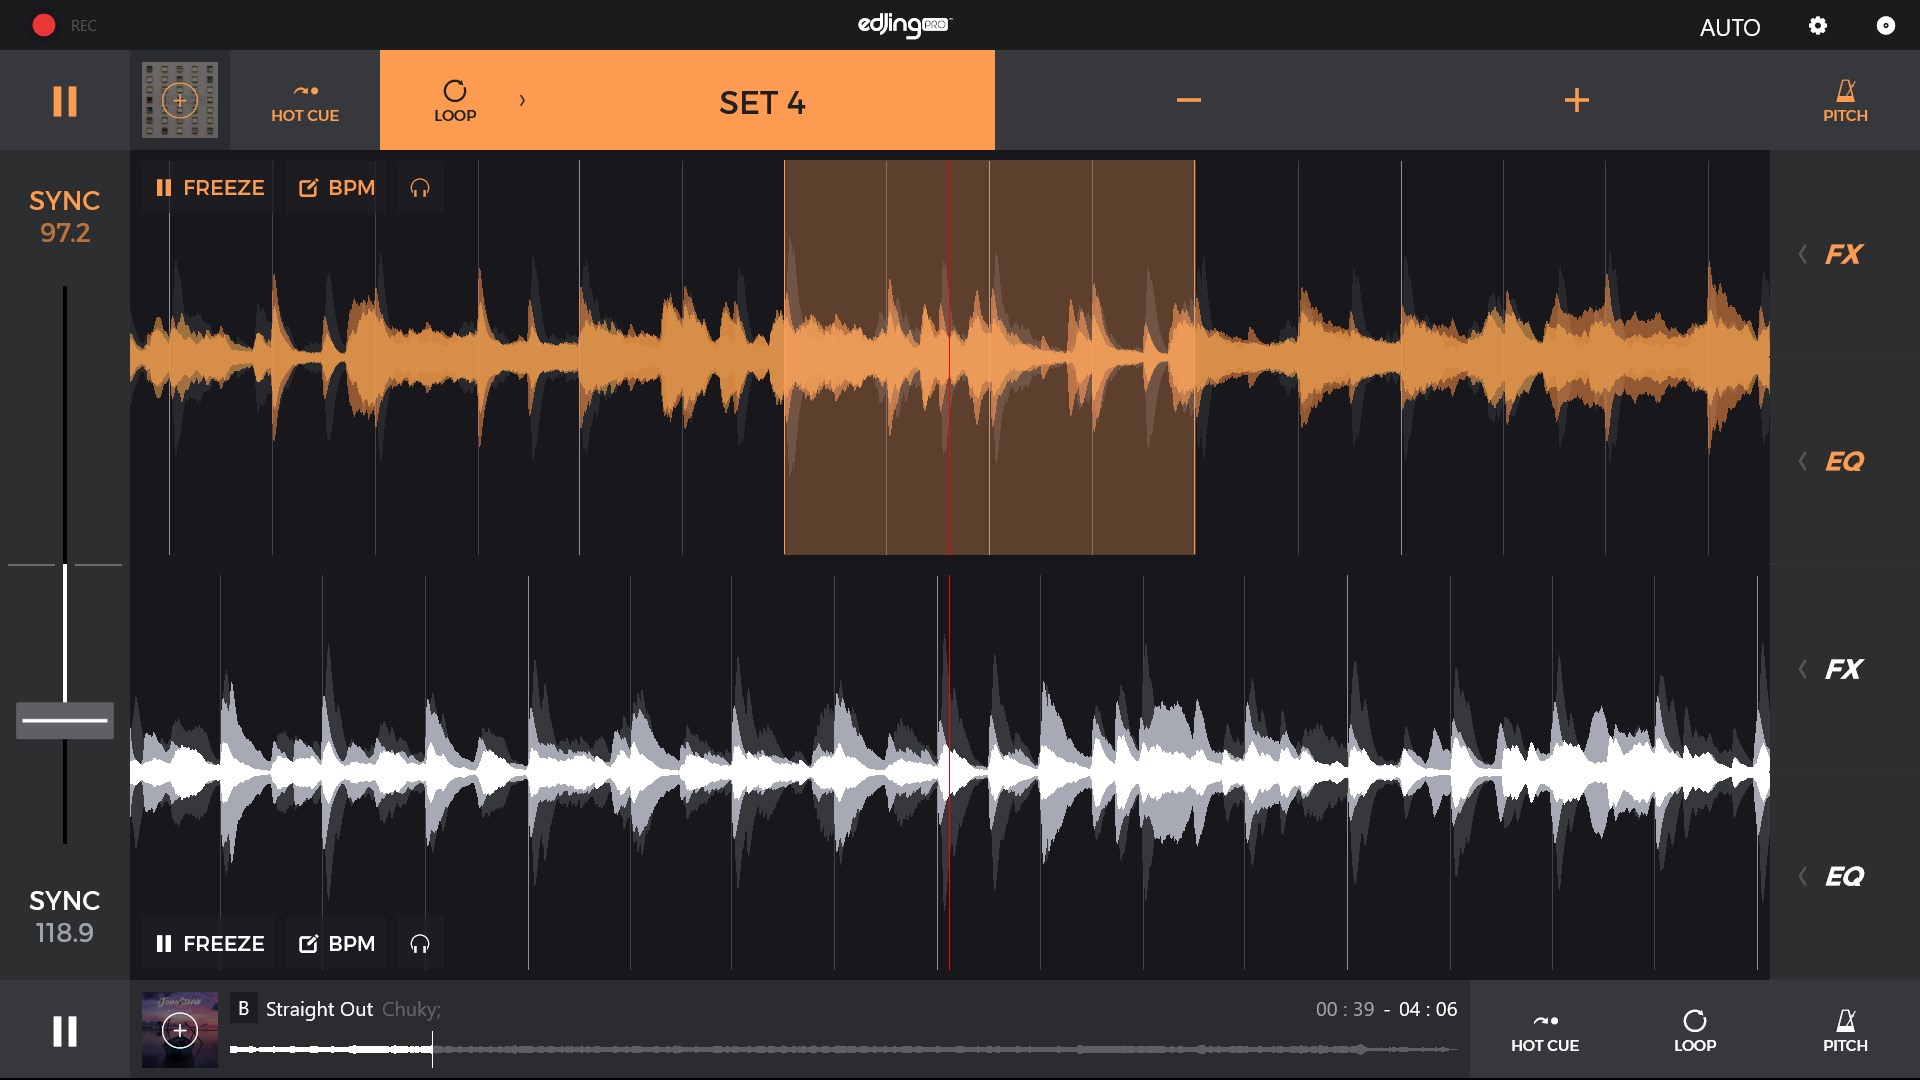Enable headphone pre-cueing on the top deck

tap(420, 187)
